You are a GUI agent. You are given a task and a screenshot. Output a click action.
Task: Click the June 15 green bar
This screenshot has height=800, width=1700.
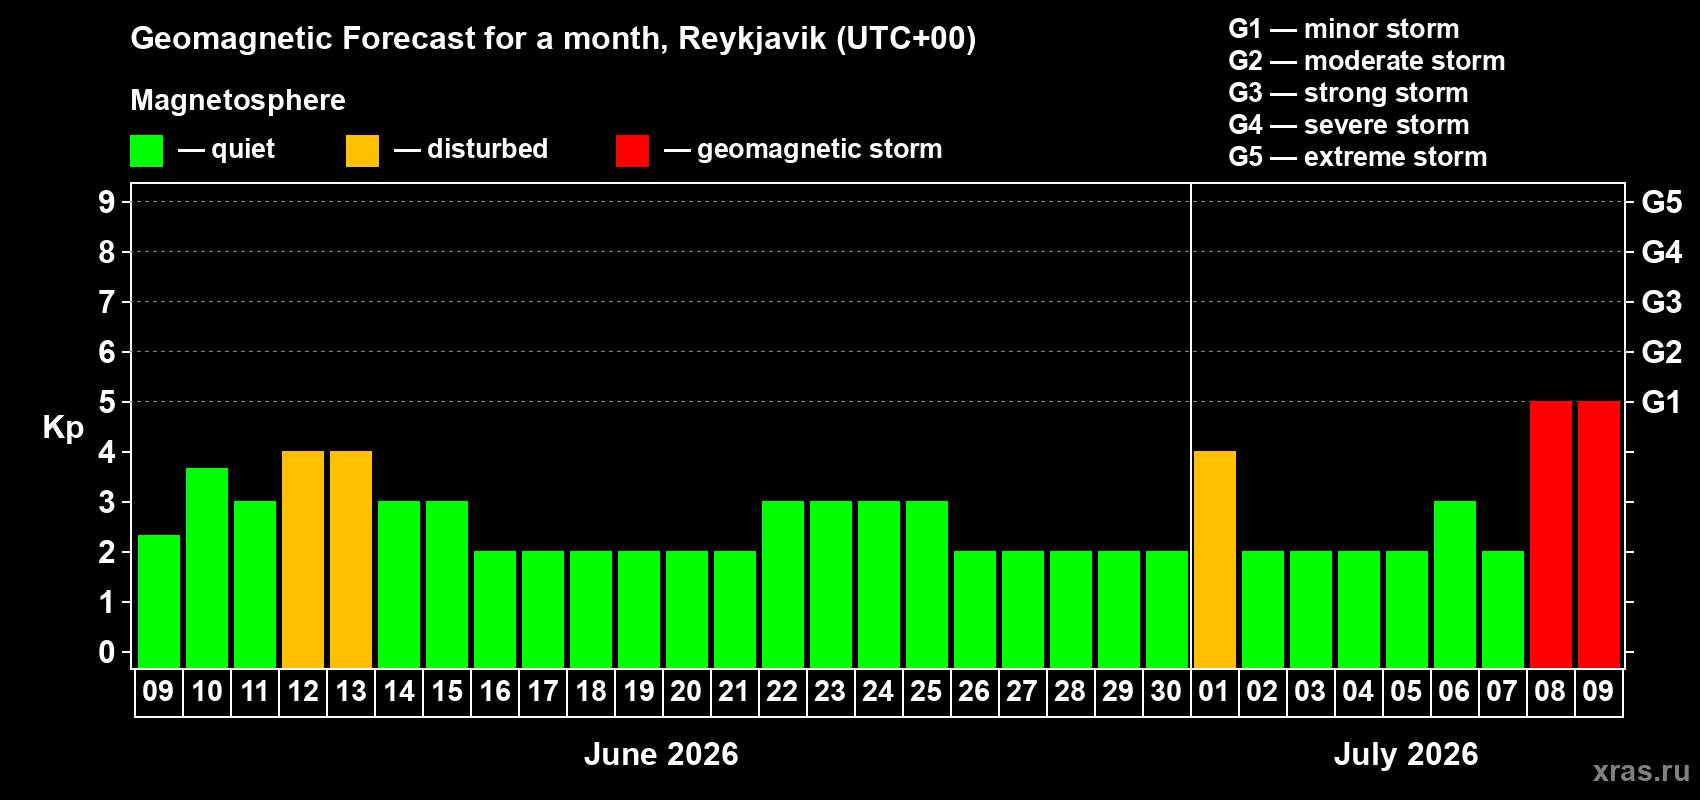[447, 584]
